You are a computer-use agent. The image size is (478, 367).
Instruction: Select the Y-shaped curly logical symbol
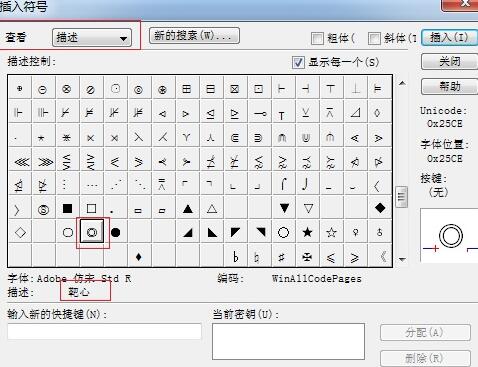(187, 137)
